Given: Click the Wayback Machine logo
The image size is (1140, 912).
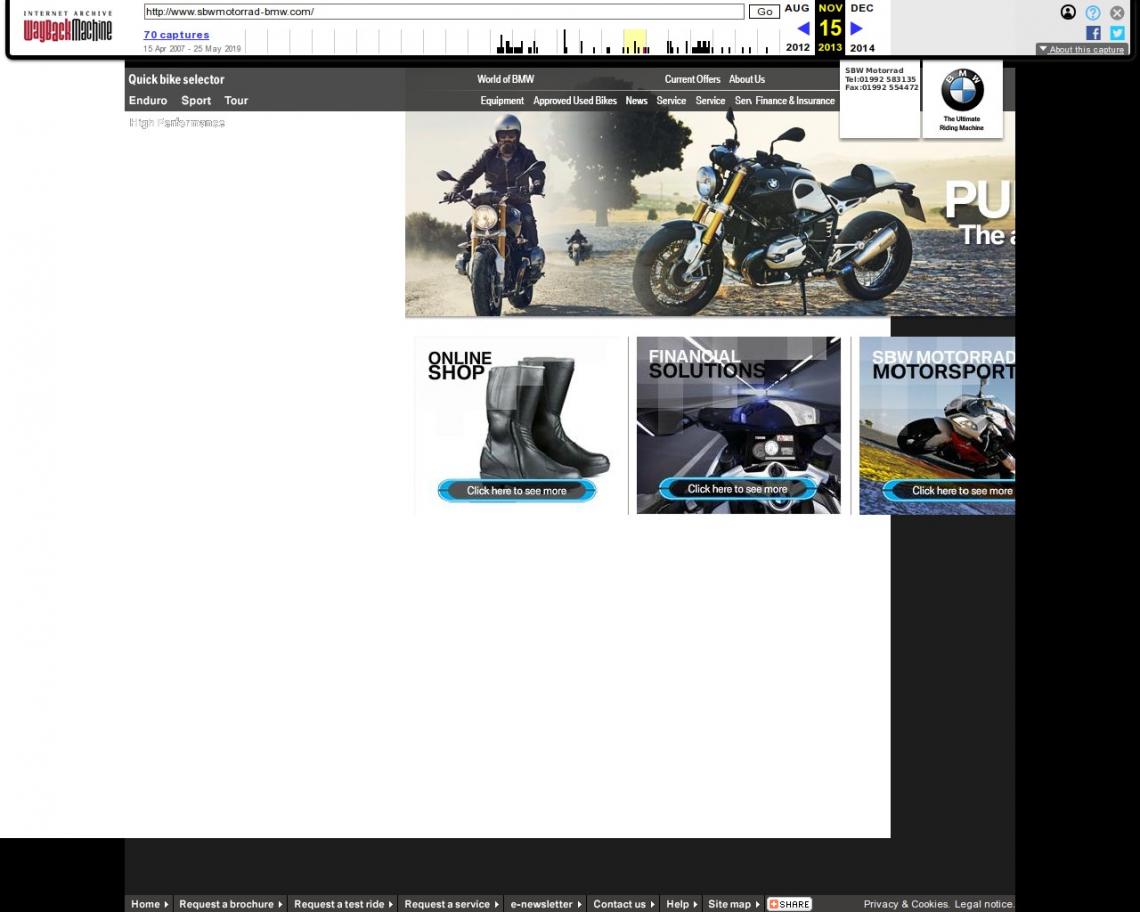Looking at the screenshot, I should (x=68, y=27).
